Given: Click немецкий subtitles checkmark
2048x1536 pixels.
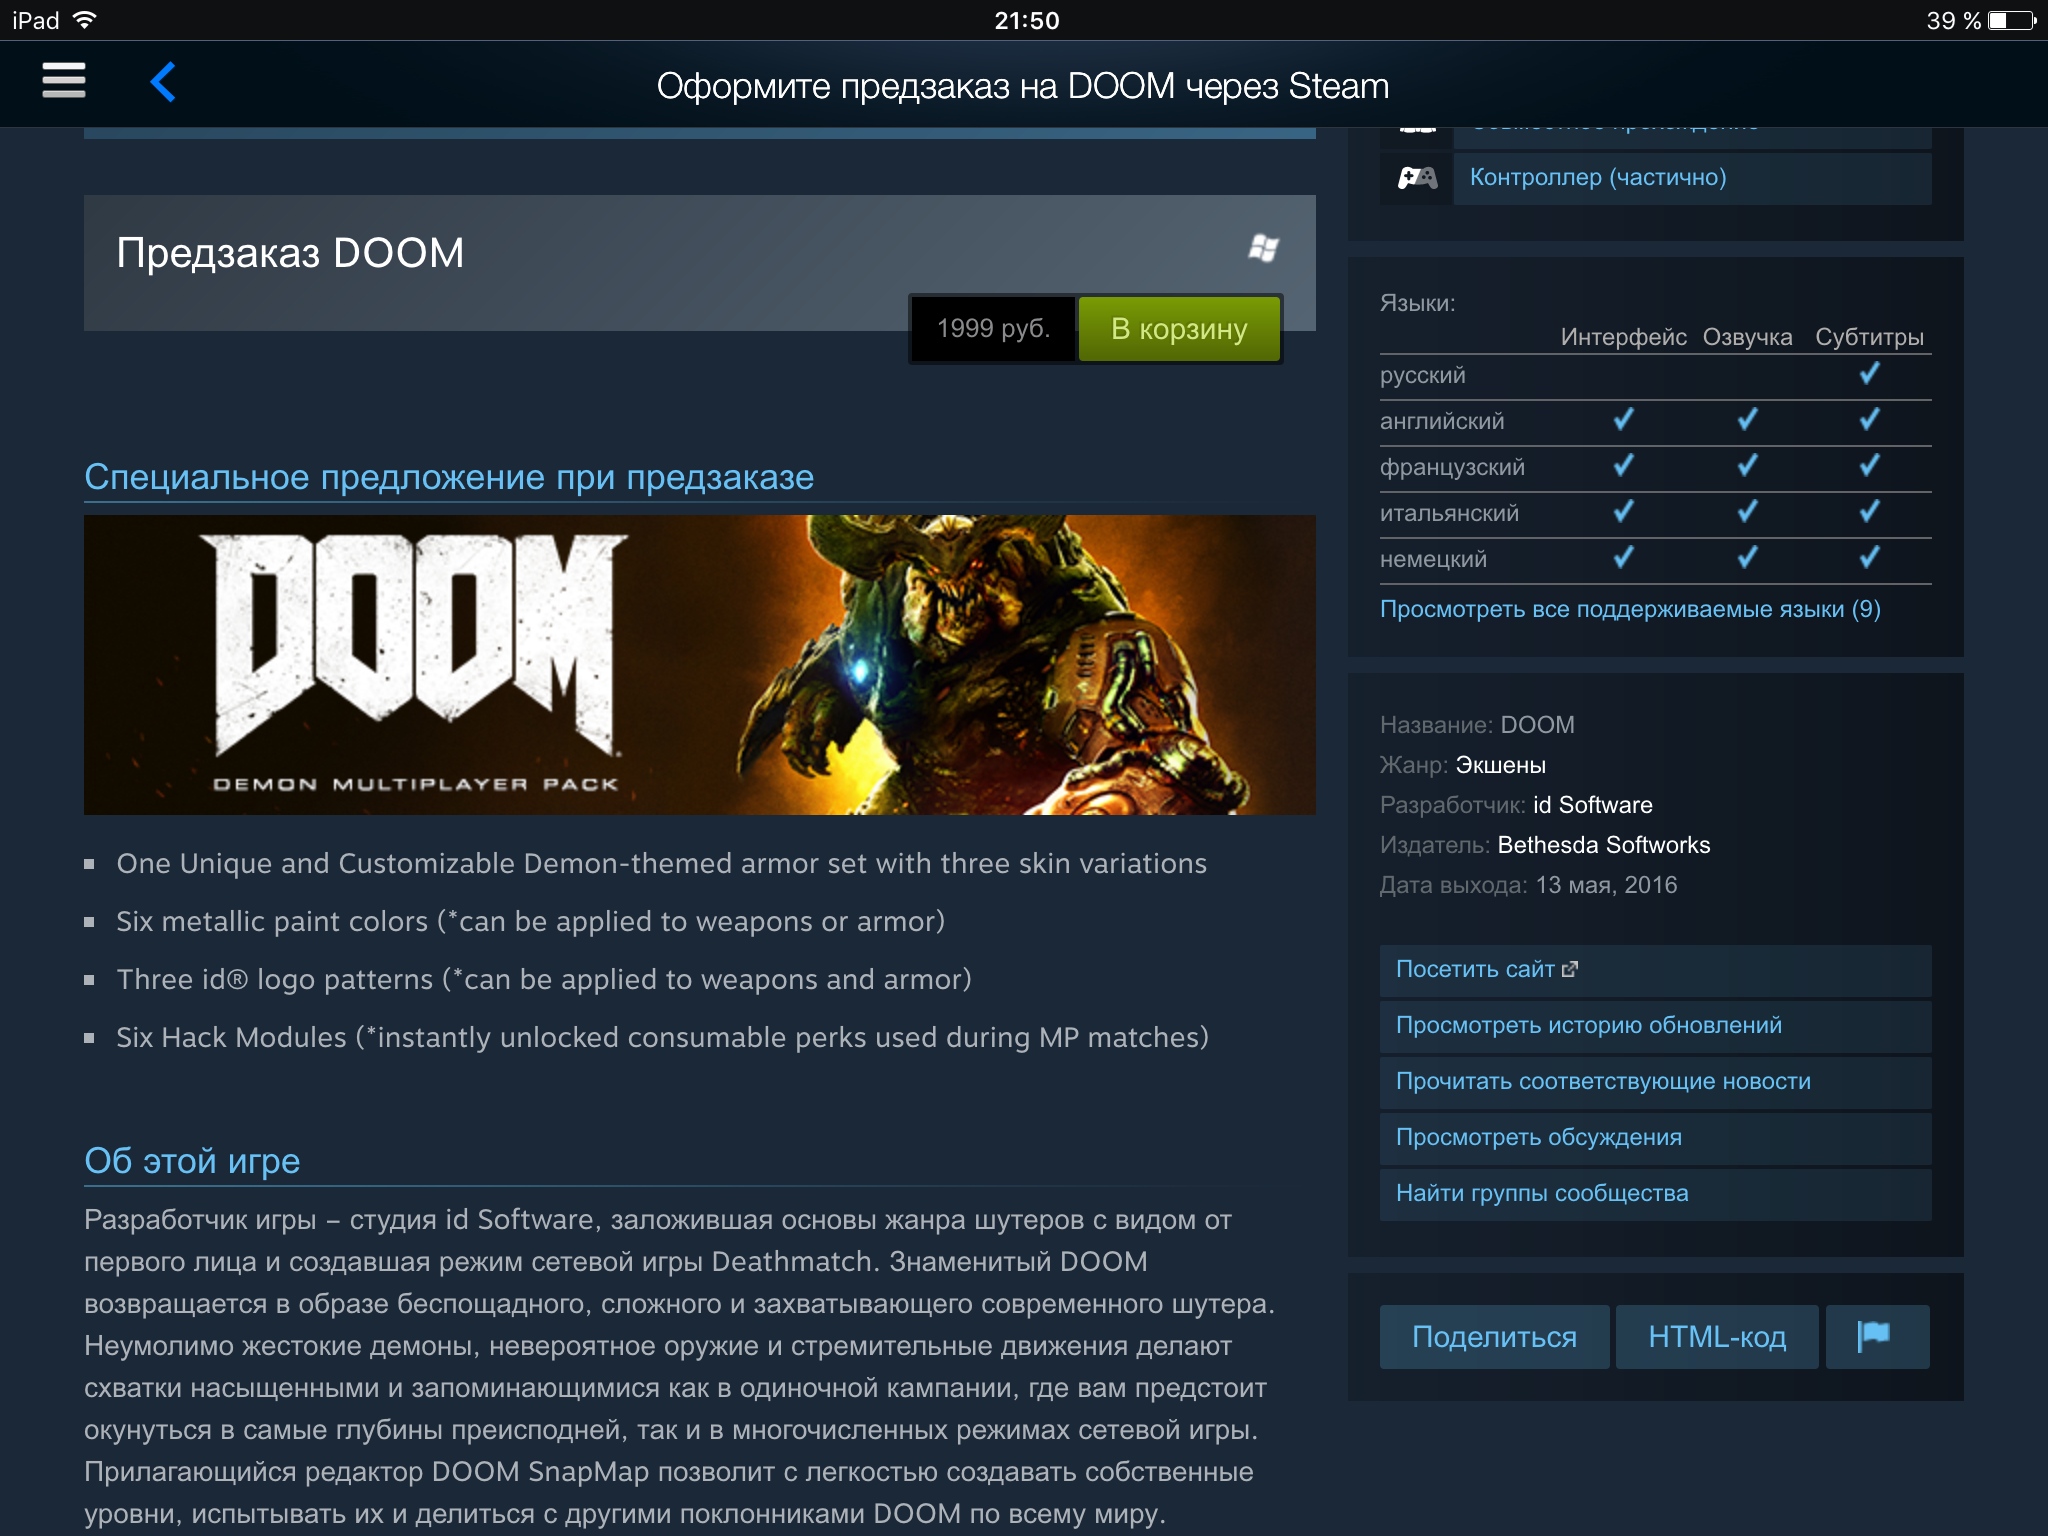Looking at the screenshot, I should (1869, 558).
